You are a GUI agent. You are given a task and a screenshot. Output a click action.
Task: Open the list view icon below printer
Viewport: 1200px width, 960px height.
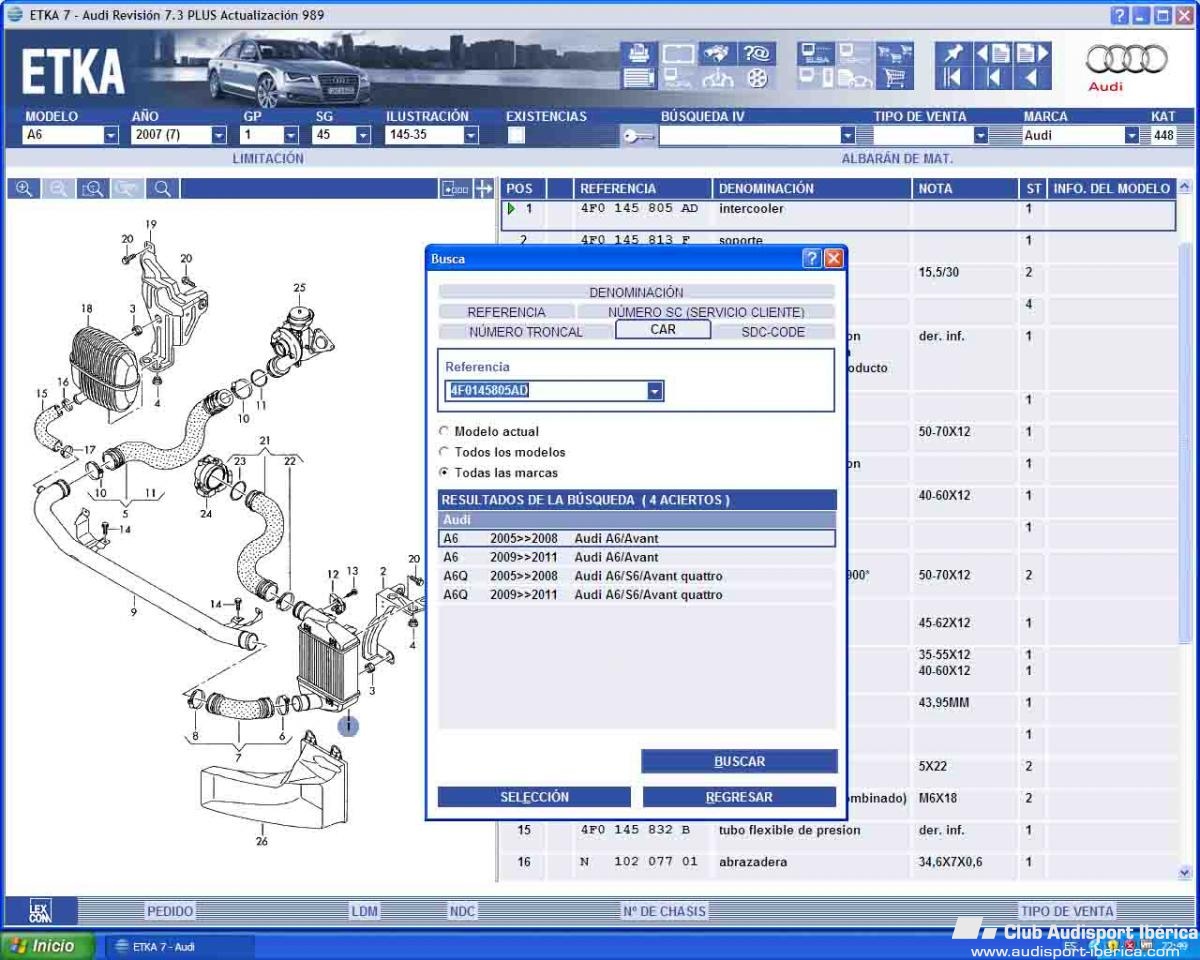[638, 78]
